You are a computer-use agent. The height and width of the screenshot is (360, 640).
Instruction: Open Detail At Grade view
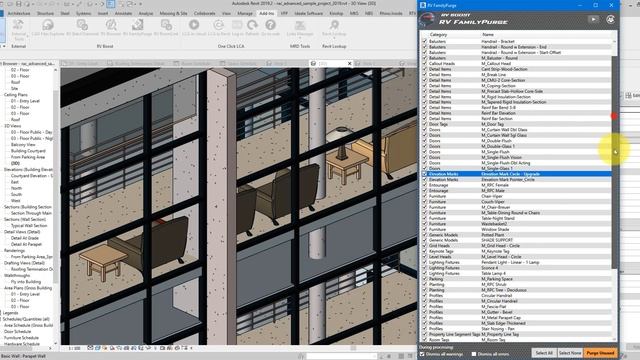24,238
